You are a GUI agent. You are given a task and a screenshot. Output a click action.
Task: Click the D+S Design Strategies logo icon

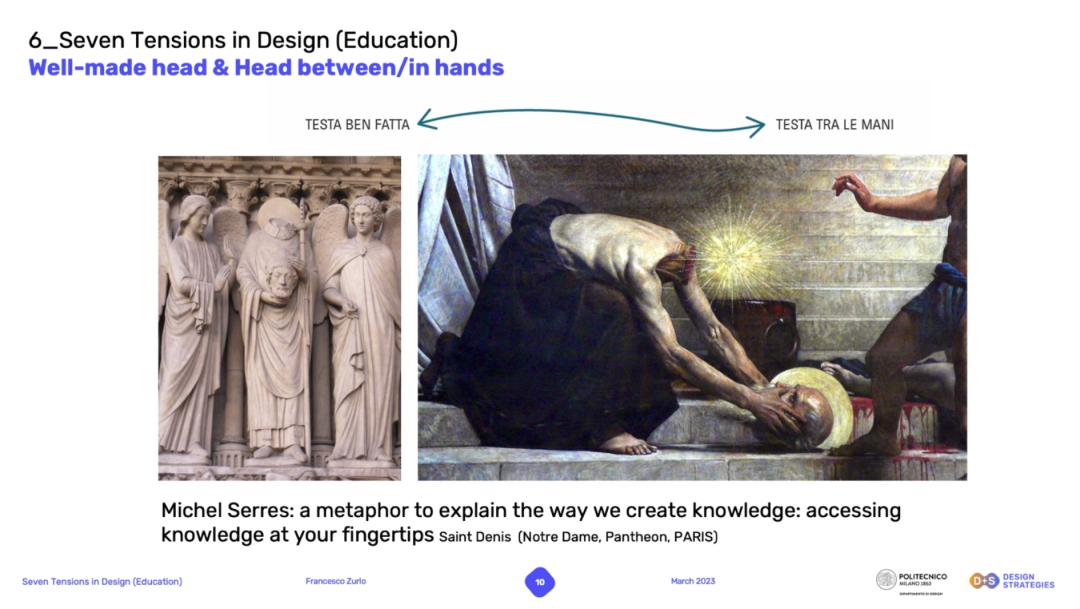click(983, 581)
